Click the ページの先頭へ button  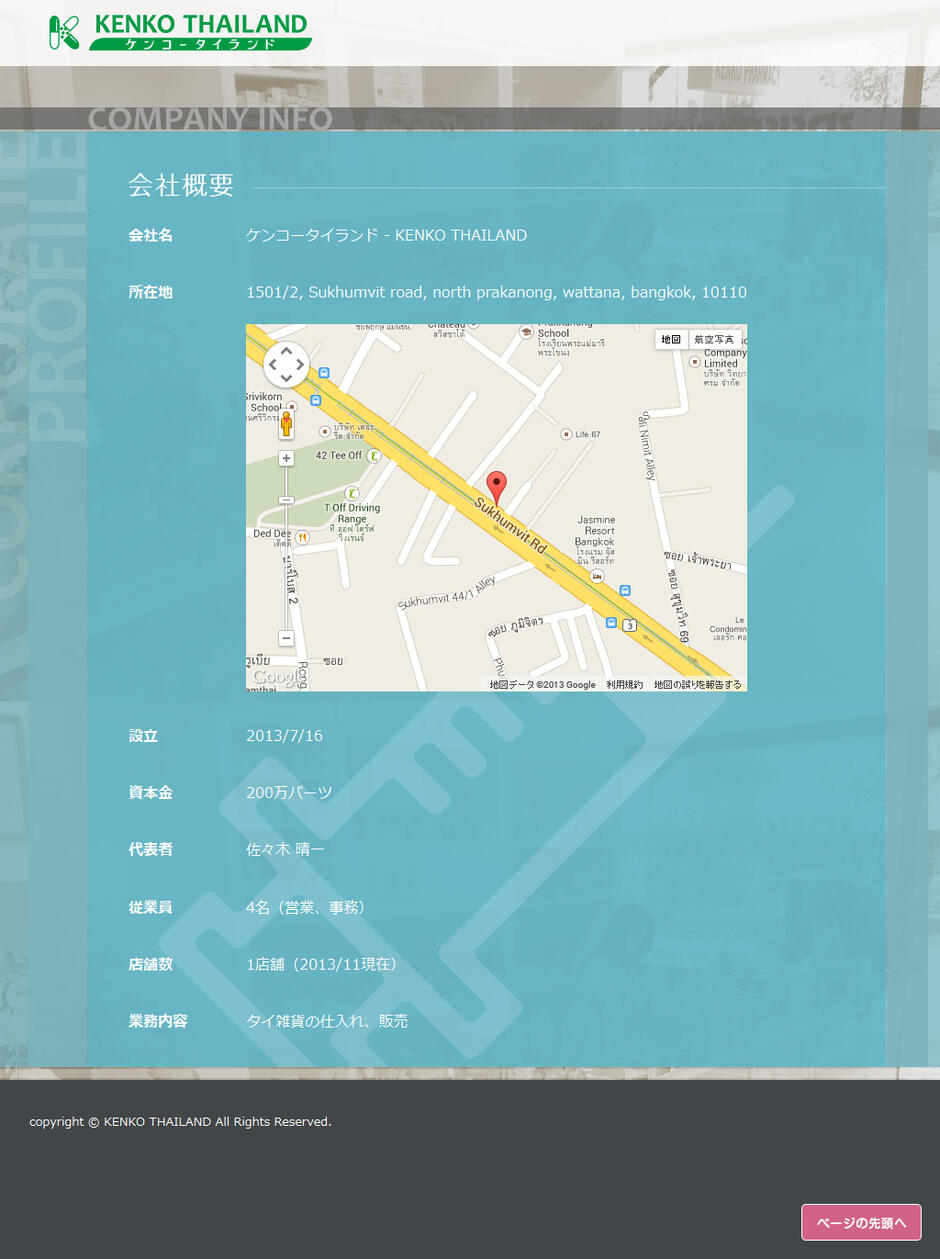click(861, 1222)
